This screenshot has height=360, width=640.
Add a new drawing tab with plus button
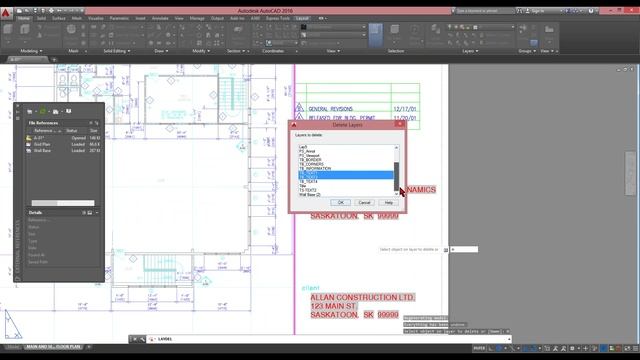(54, 60)
